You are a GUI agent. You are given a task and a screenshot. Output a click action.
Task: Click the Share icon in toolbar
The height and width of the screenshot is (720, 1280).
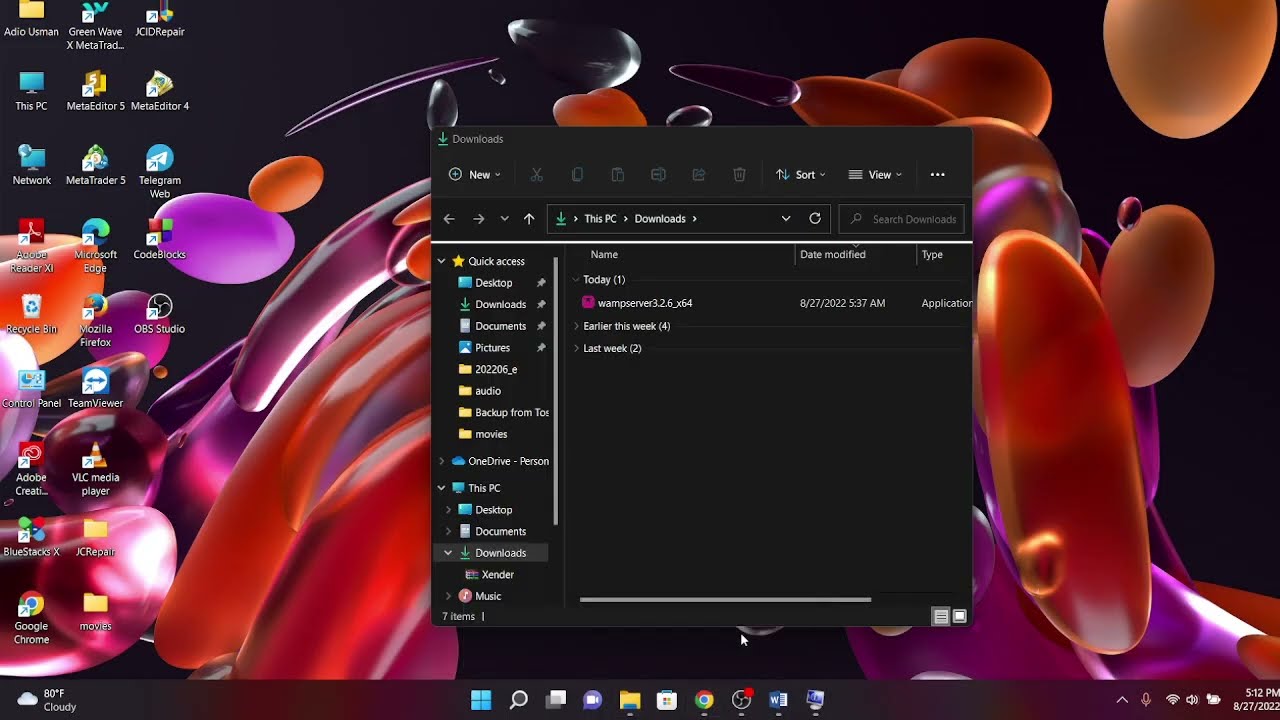click(x=698, y=174)
